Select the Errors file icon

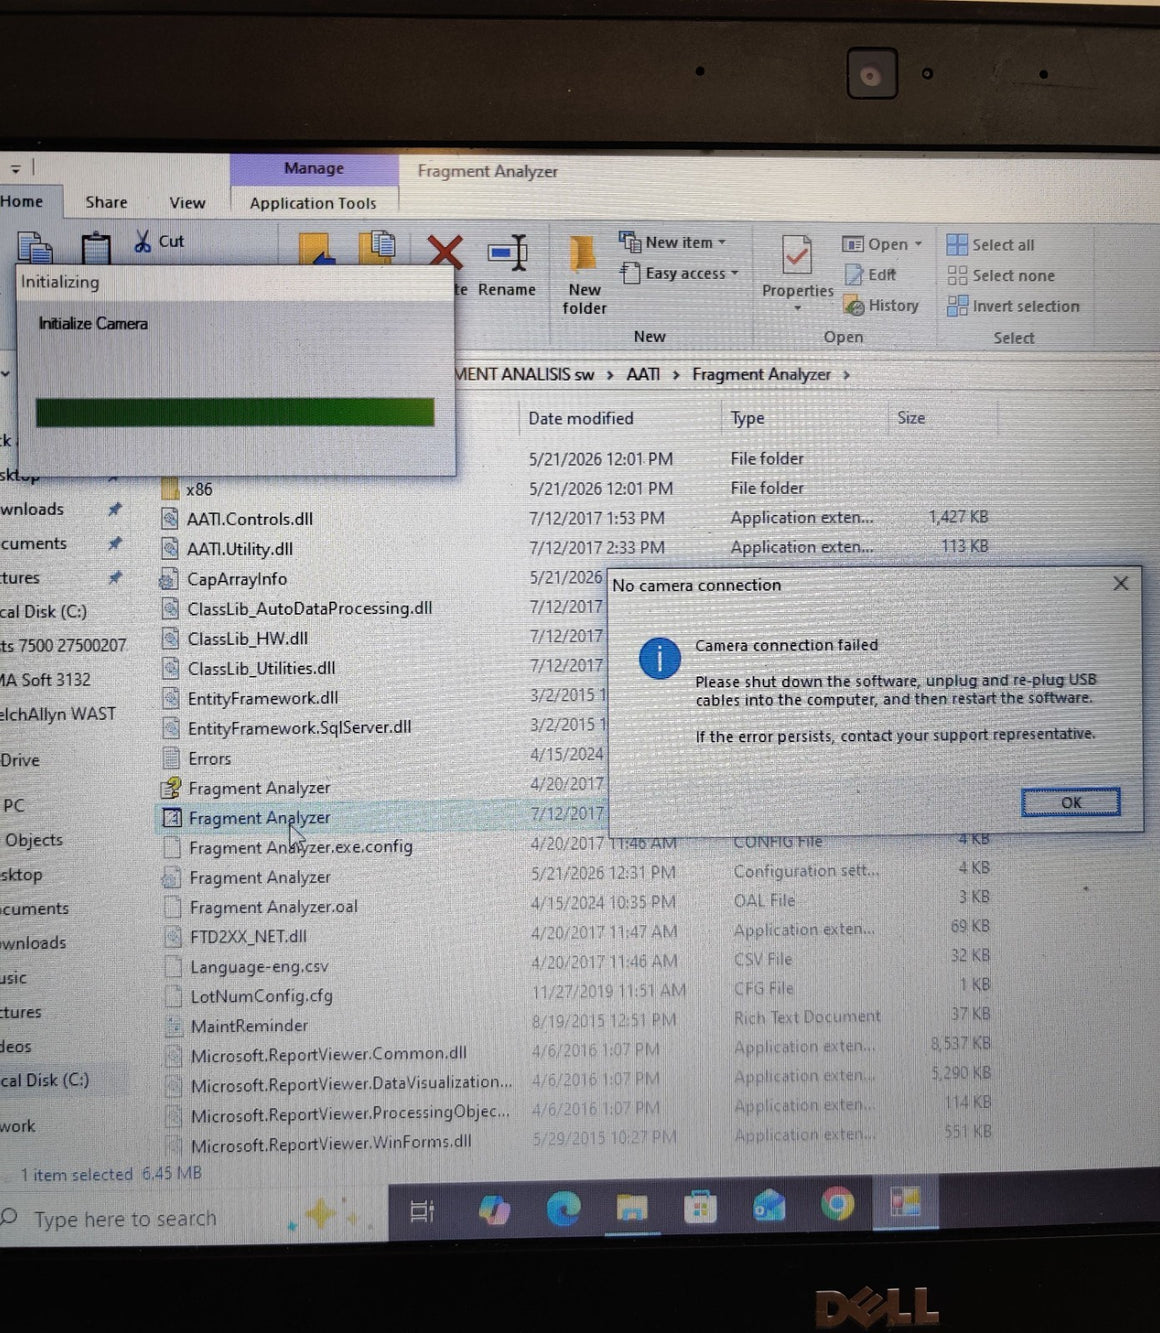(171, 758)
